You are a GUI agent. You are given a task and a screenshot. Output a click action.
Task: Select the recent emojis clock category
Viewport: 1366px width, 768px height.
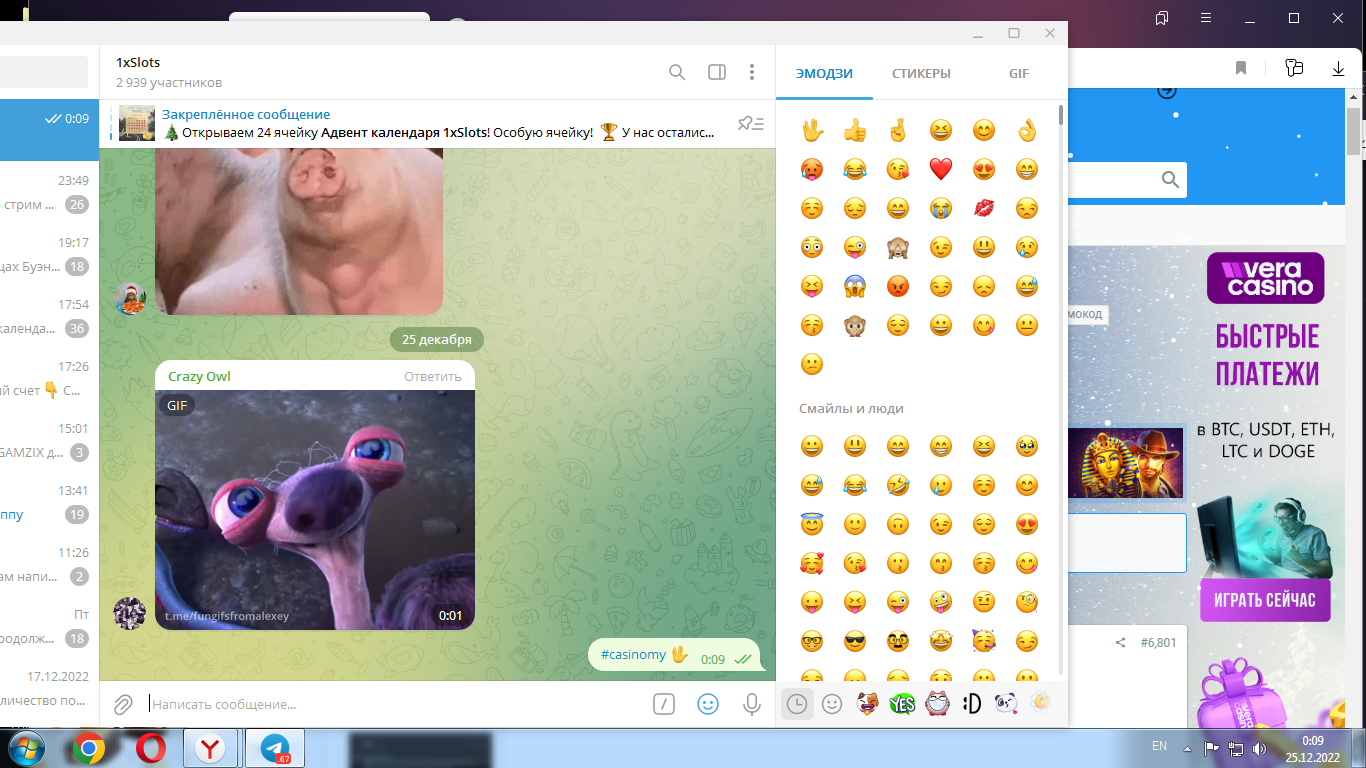797,704
